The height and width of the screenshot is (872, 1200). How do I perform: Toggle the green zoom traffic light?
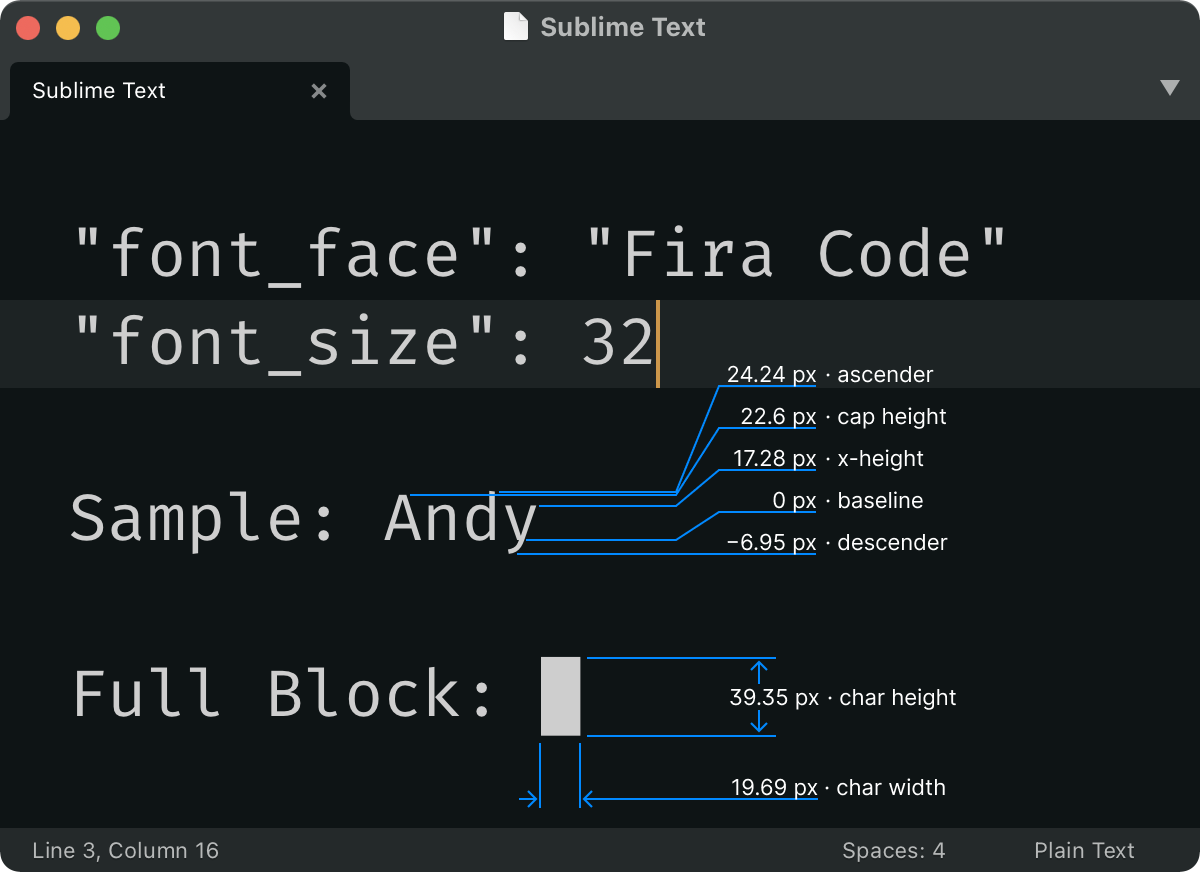point(107,27)
